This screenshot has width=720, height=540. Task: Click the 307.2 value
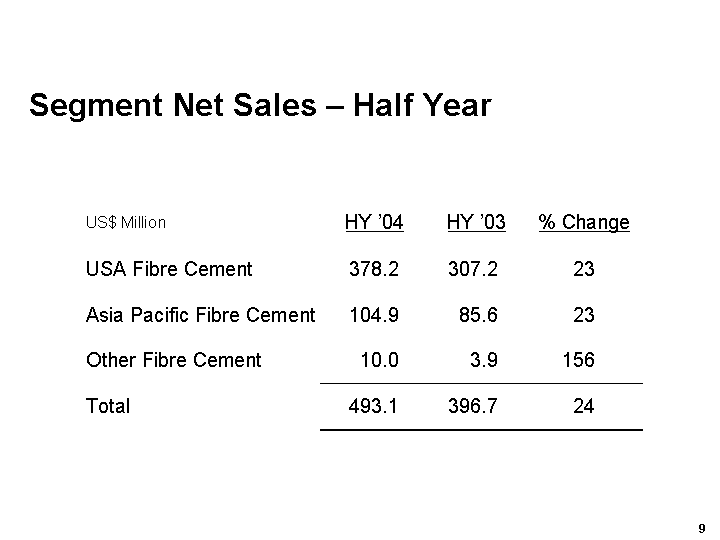pos(472,269)
